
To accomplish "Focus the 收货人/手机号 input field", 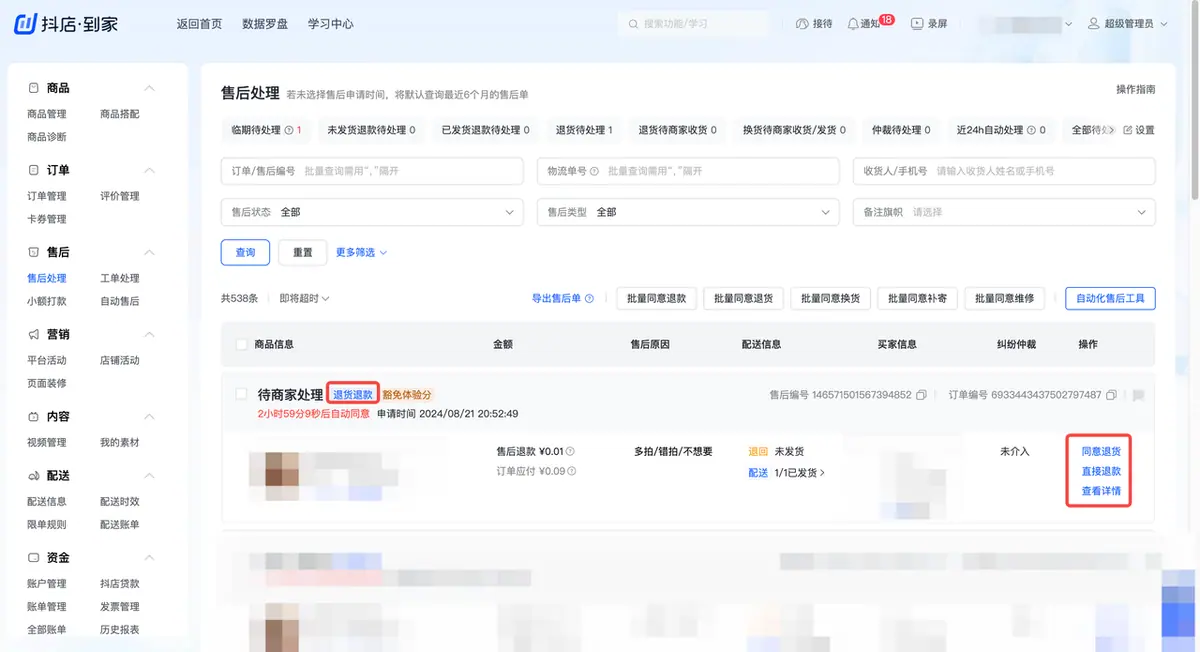I will tap(1004, 171).
